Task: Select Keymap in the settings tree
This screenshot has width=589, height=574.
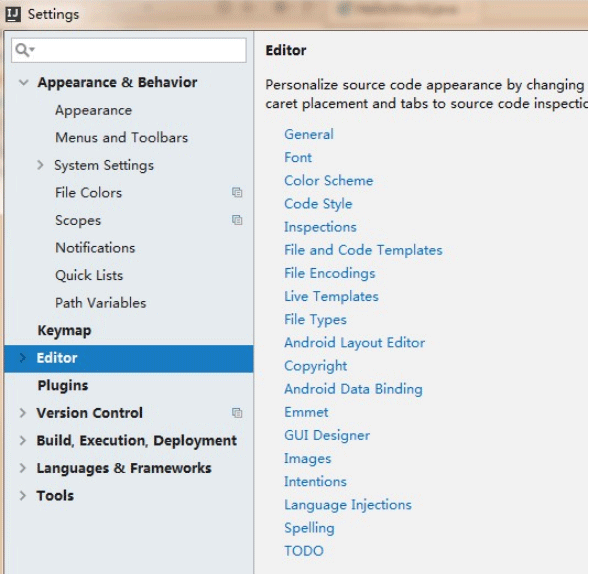Action: tap(64, 331)
